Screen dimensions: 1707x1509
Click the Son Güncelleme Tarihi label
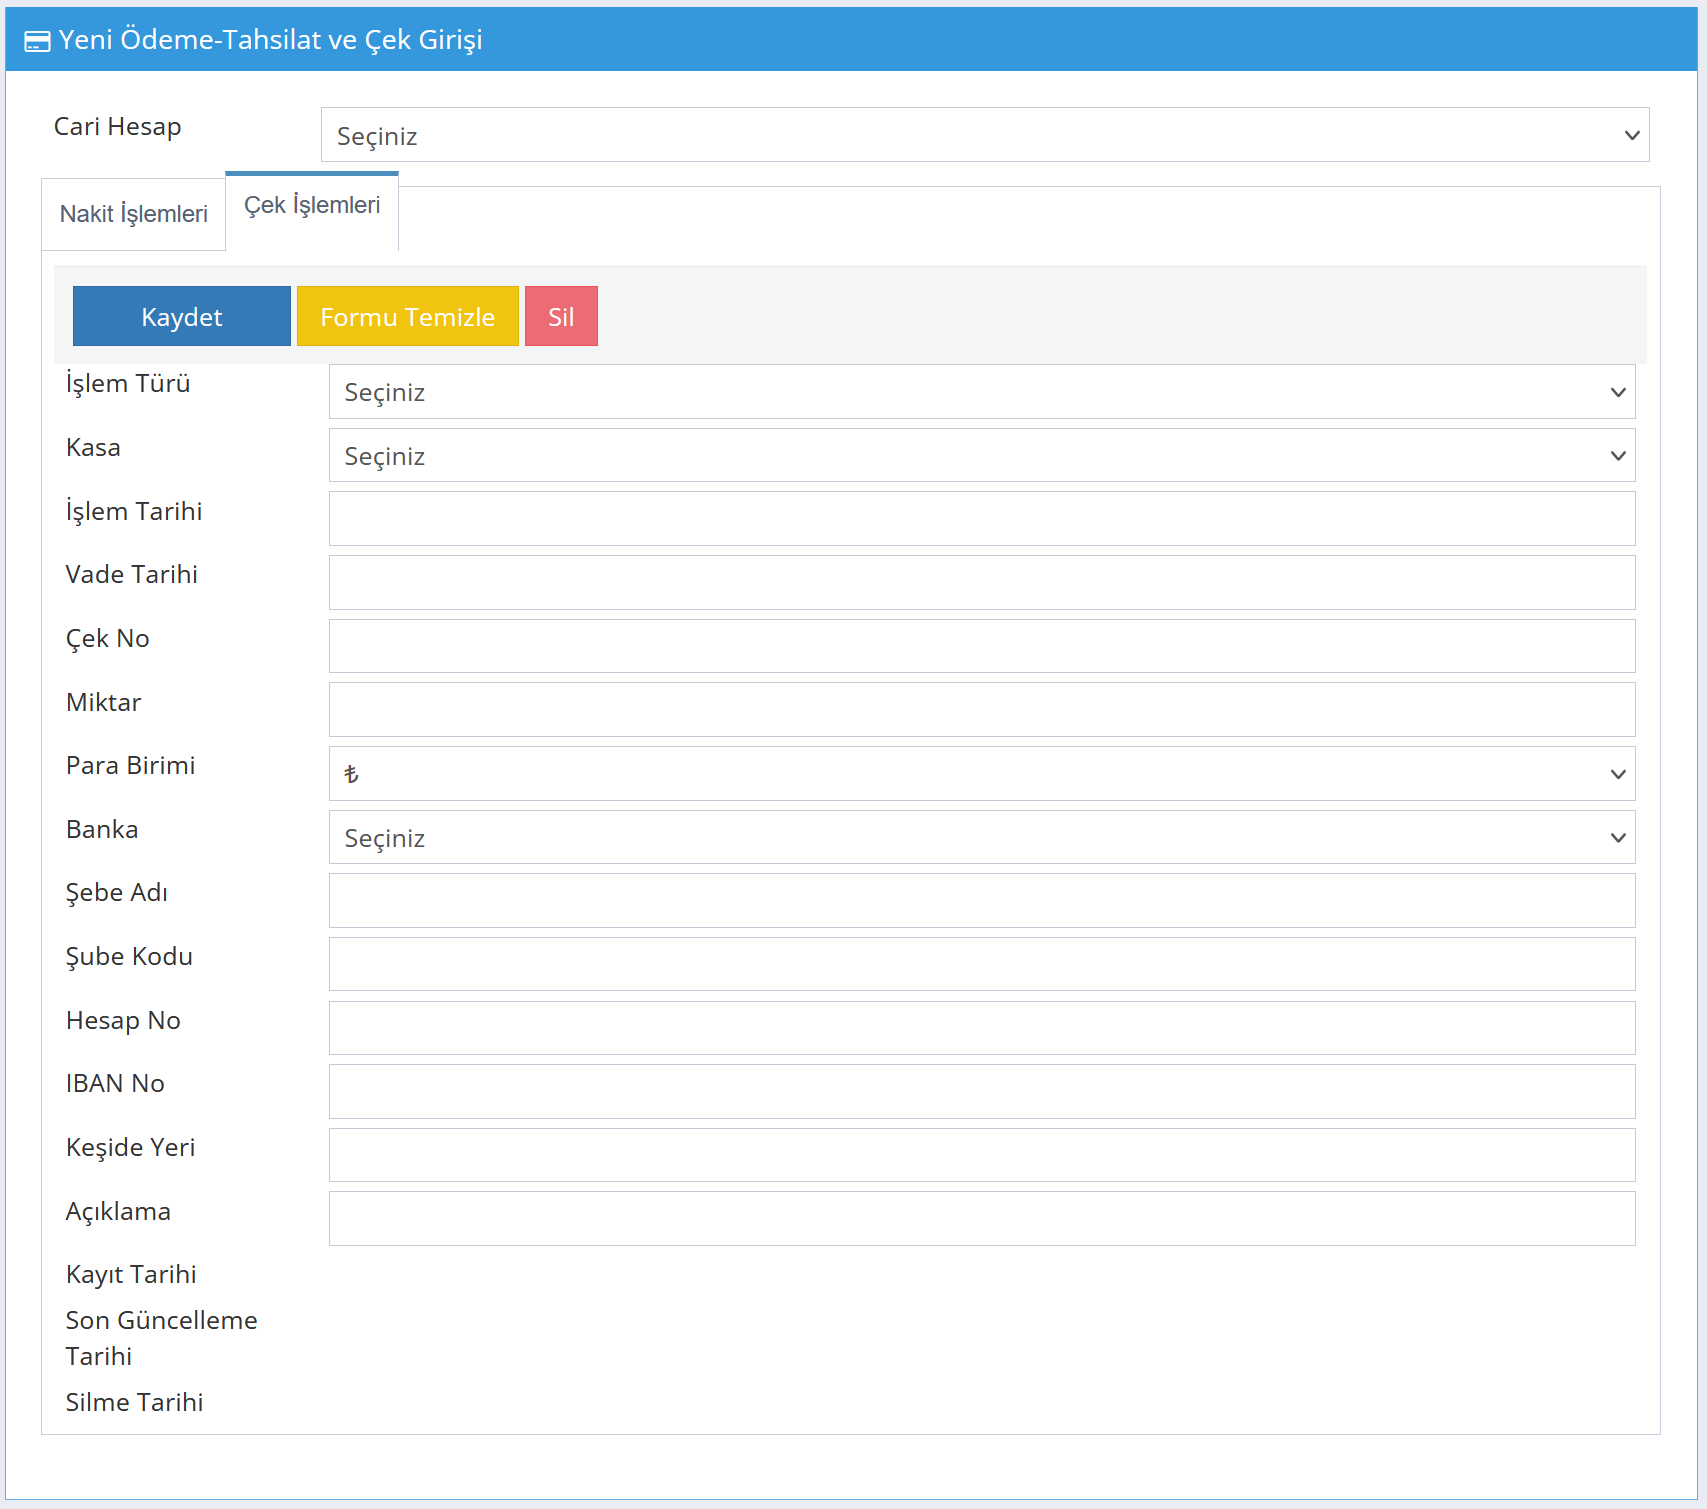coord(161,1338)
